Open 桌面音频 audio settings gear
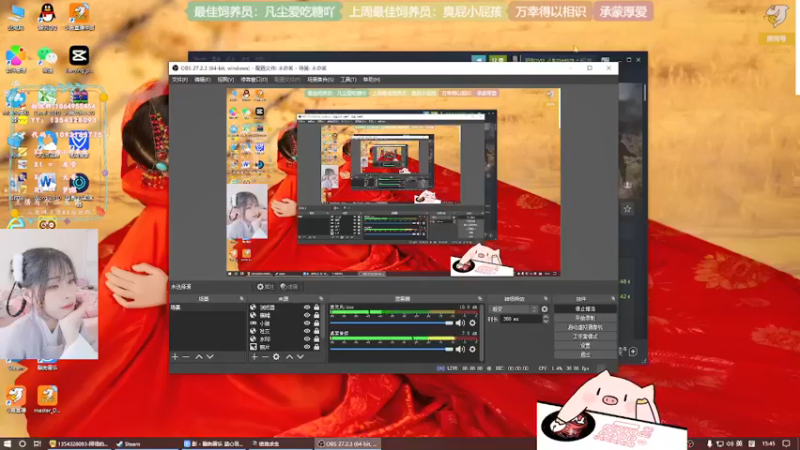The height and width of the screenshot is (450, 800). pos(472,349)
